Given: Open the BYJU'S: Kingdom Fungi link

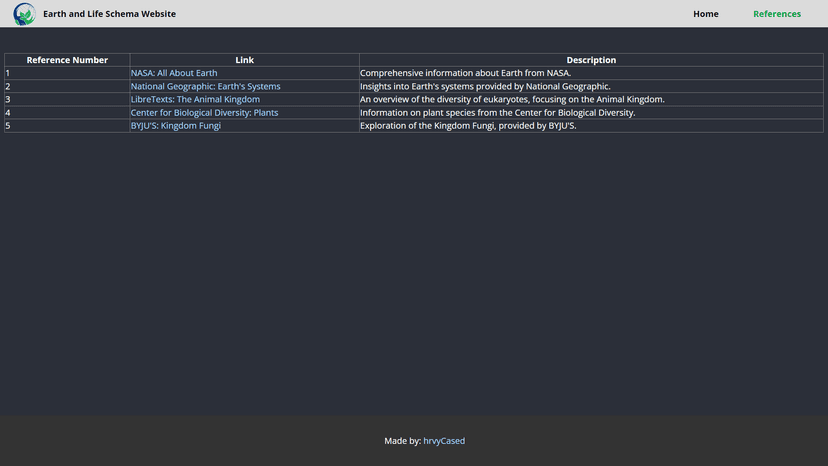Looking at the screenshot, I should coord(176,125).
